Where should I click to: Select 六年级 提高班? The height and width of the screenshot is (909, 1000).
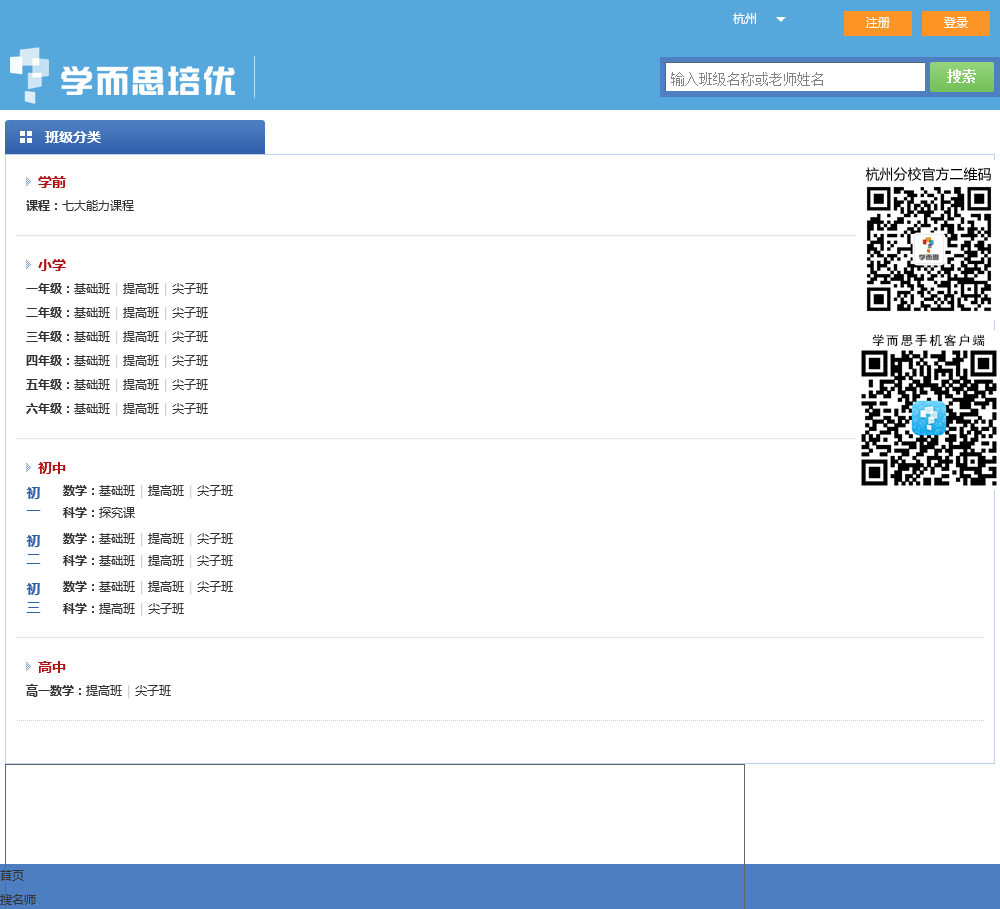(x=141, y=409)
